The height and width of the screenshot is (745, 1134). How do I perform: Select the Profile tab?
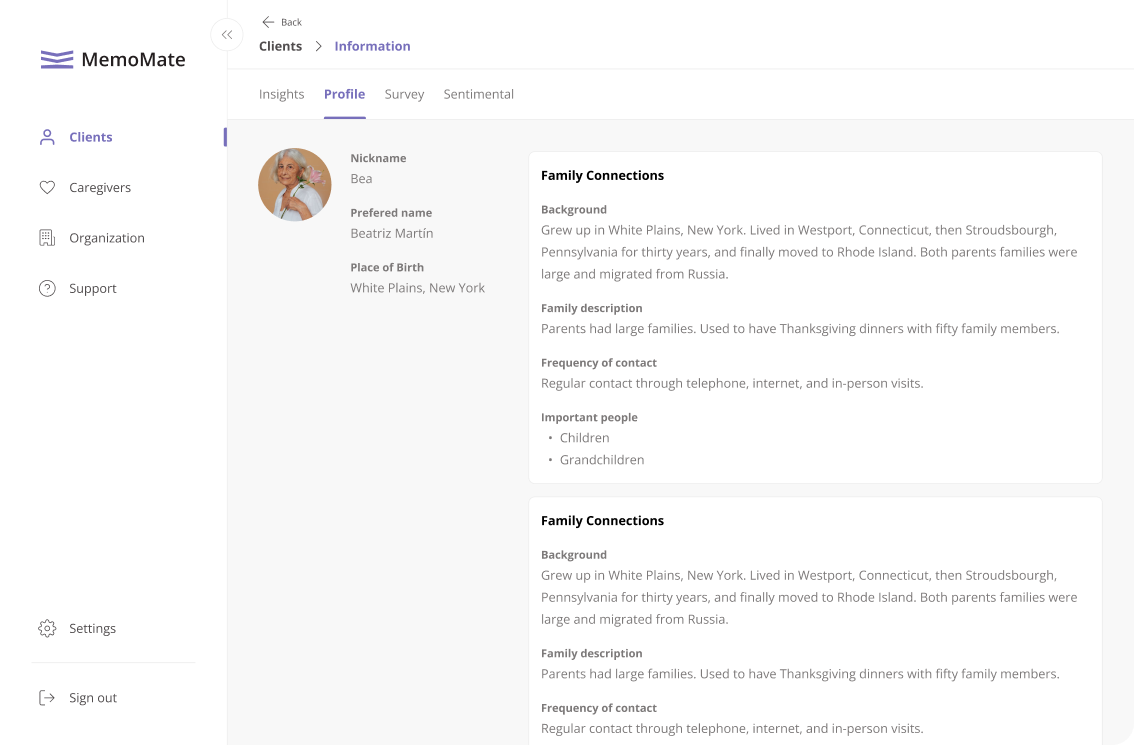[344, 94]
